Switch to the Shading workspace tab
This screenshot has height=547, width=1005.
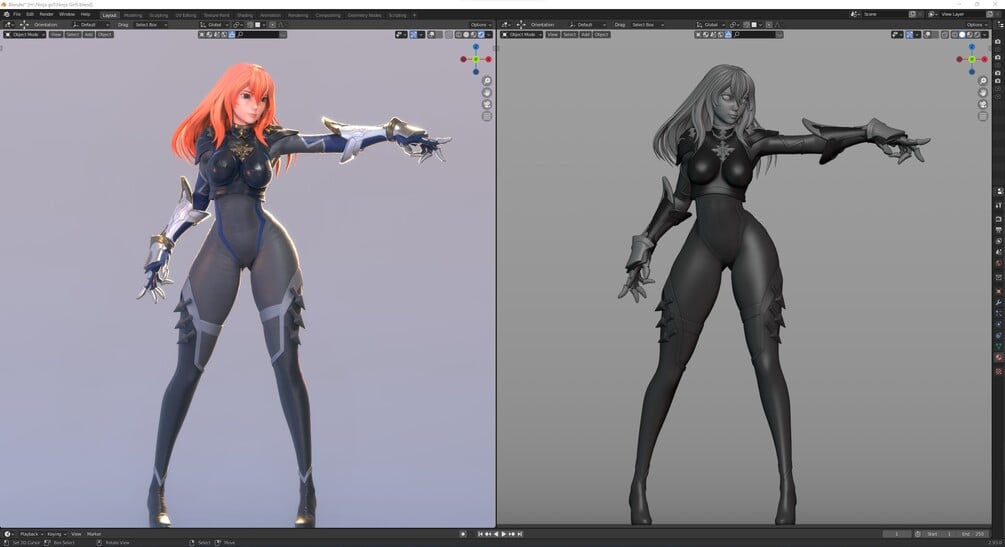[245, 15]
